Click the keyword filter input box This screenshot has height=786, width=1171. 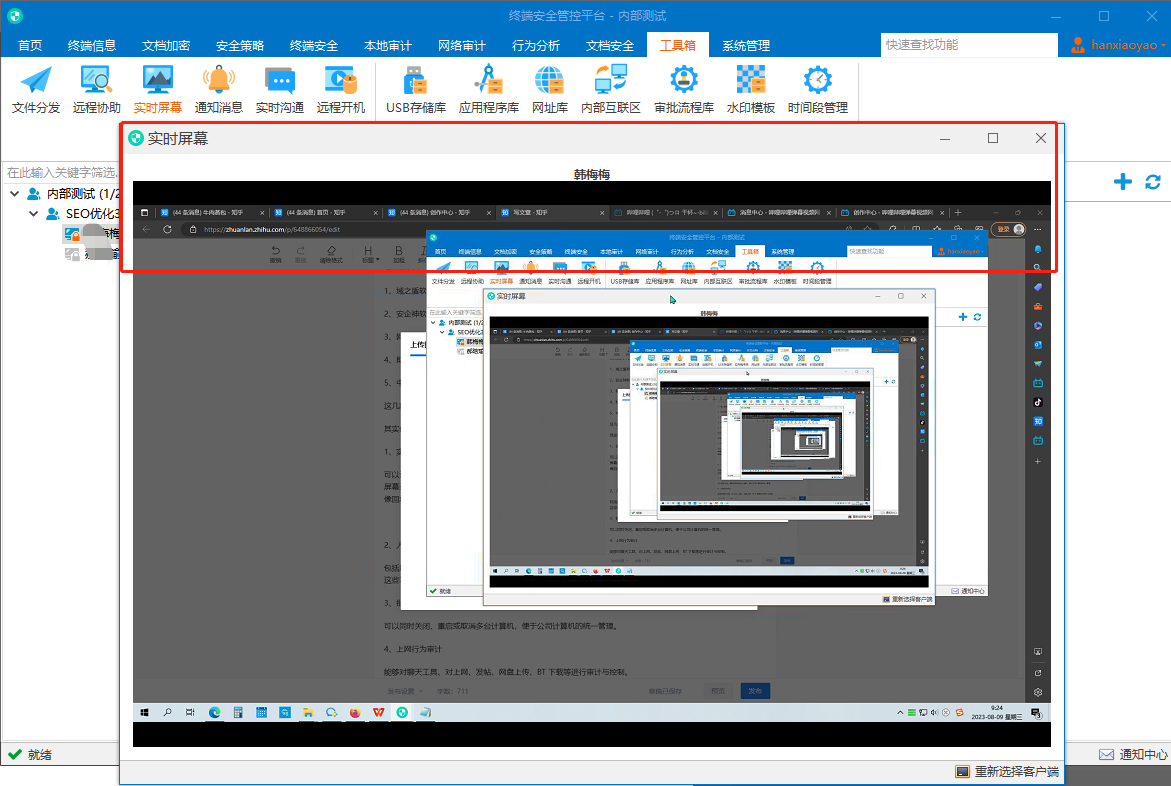tap(61, 173)
